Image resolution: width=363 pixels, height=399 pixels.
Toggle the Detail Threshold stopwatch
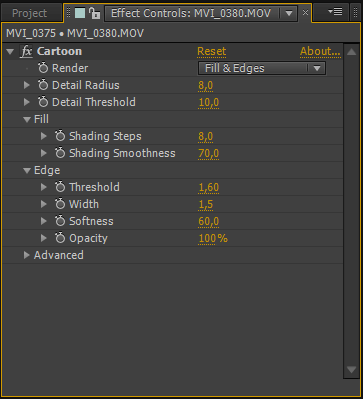pyautogui.click(x=43, y=102)
